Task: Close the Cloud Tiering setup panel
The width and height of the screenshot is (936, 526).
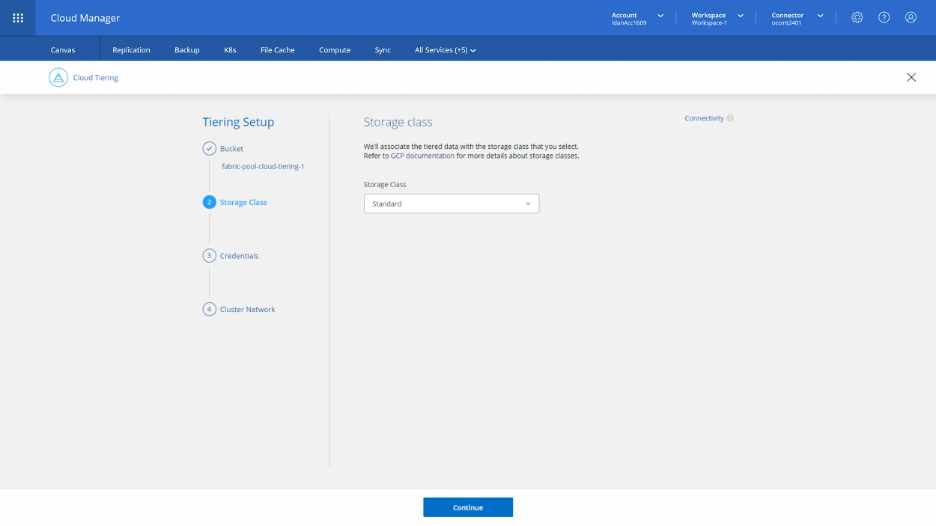Action: coord(911,77)
